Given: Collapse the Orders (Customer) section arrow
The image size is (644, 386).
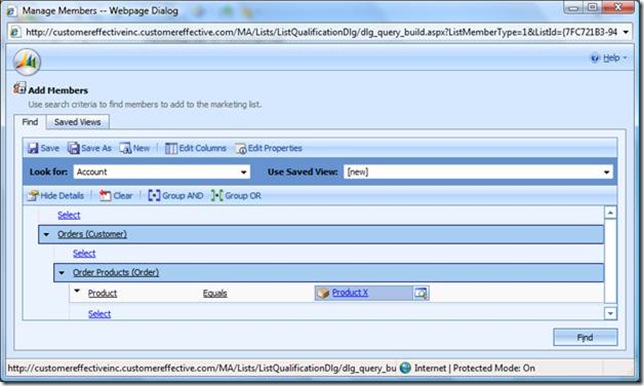Looking at the screenshot, I should (x=46, y=234).
